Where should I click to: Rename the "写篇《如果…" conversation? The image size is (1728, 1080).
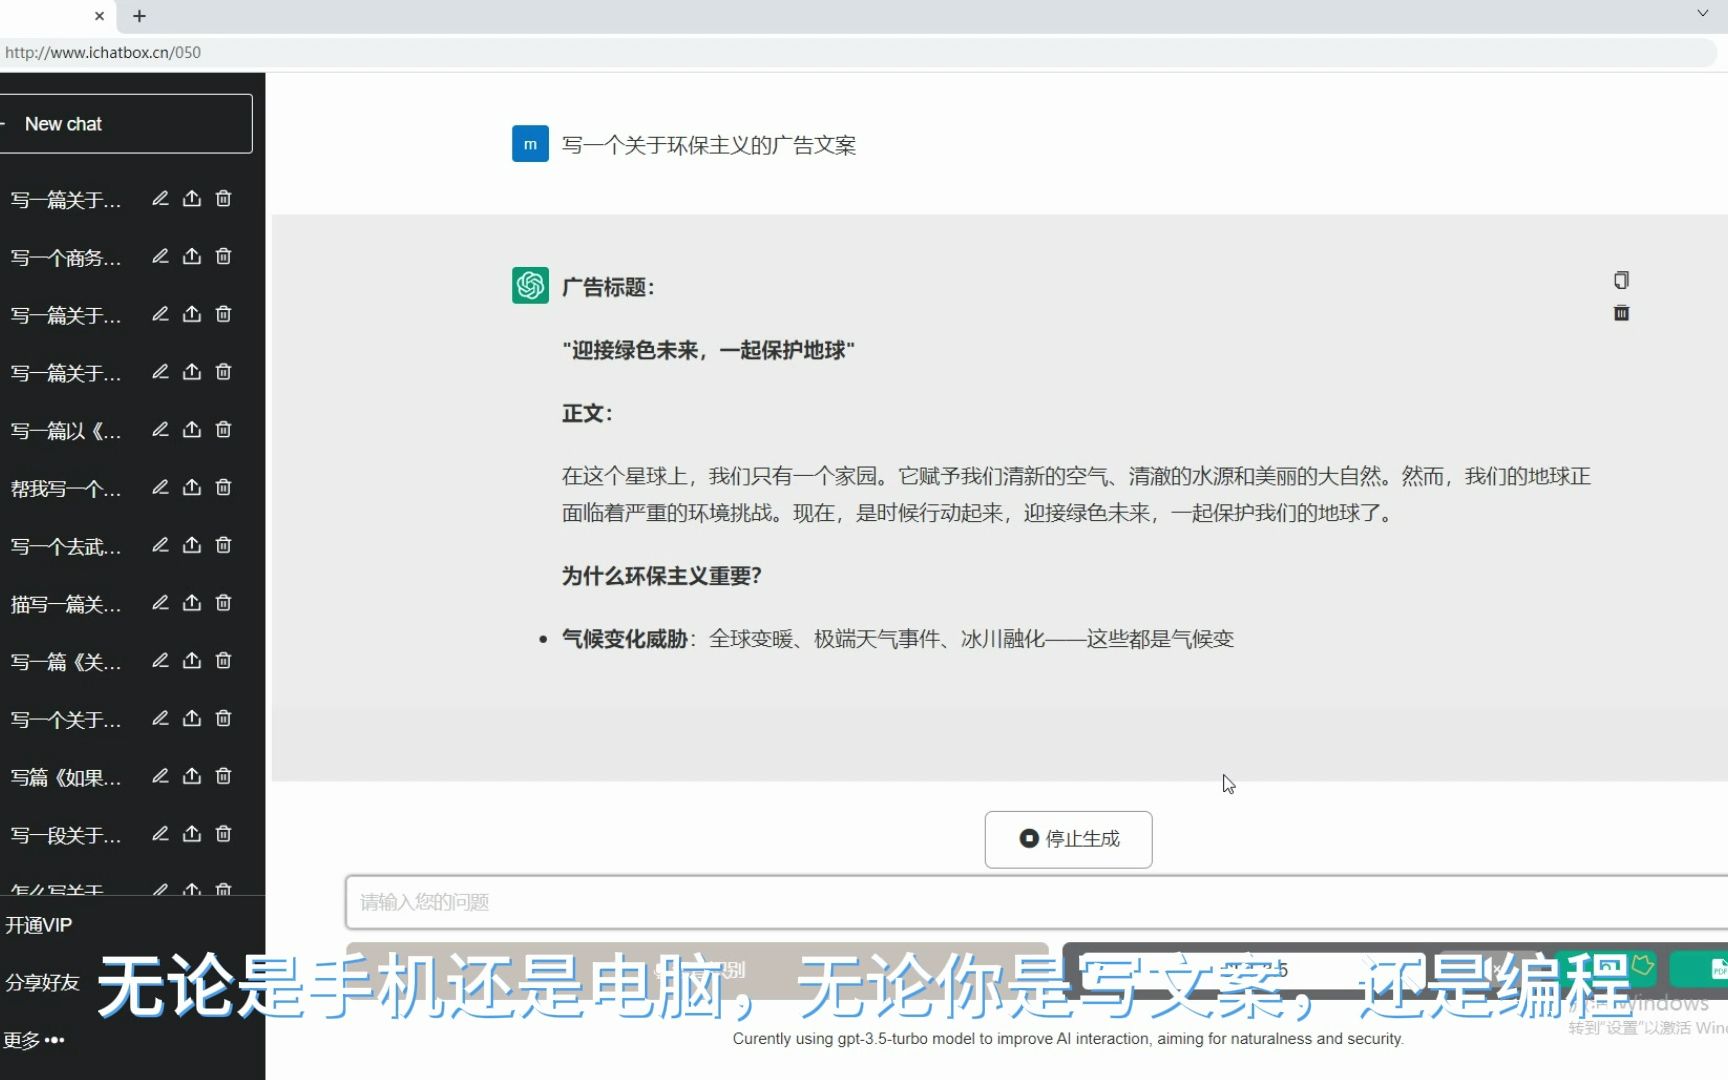(160, 776)
